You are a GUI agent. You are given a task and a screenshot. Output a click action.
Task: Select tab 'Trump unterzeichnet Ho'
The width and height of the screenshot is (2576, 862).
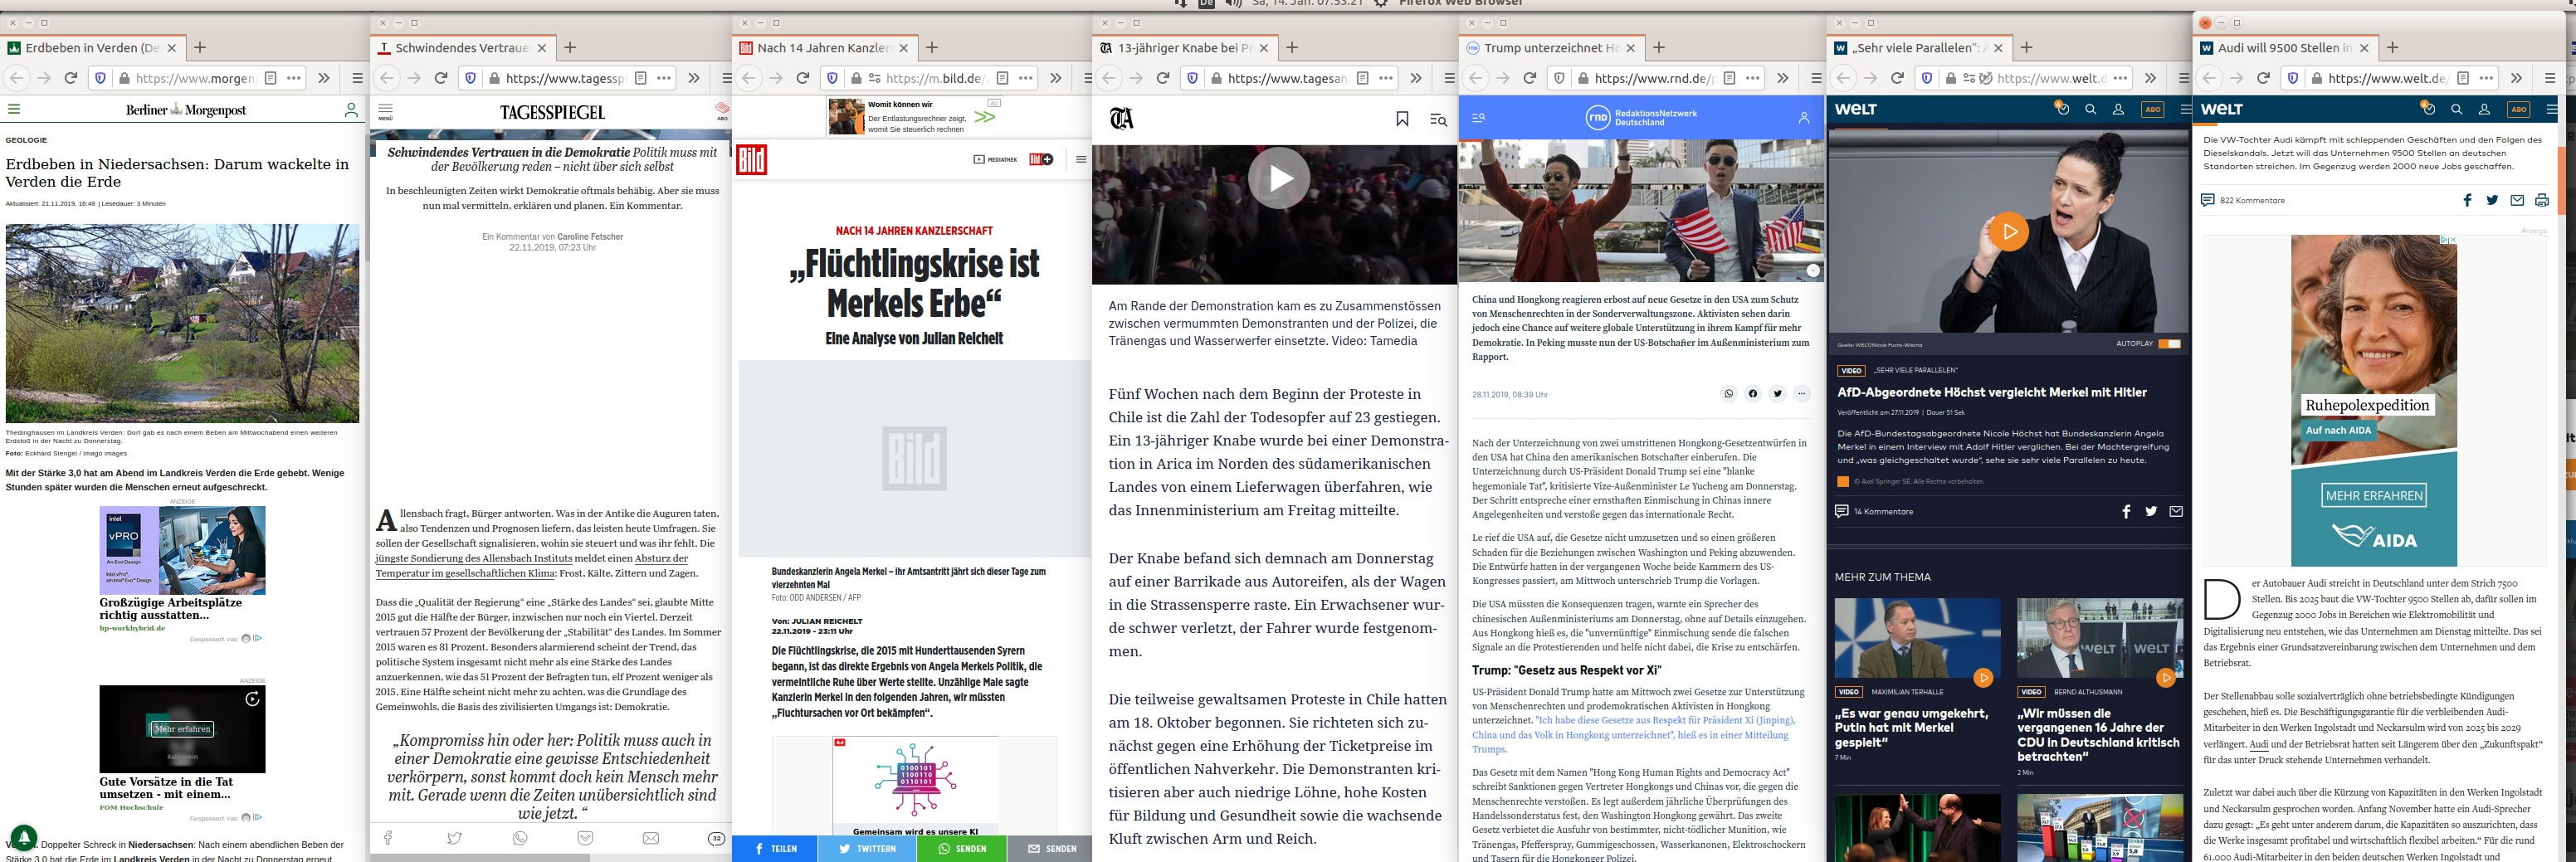coord(1551,48)
